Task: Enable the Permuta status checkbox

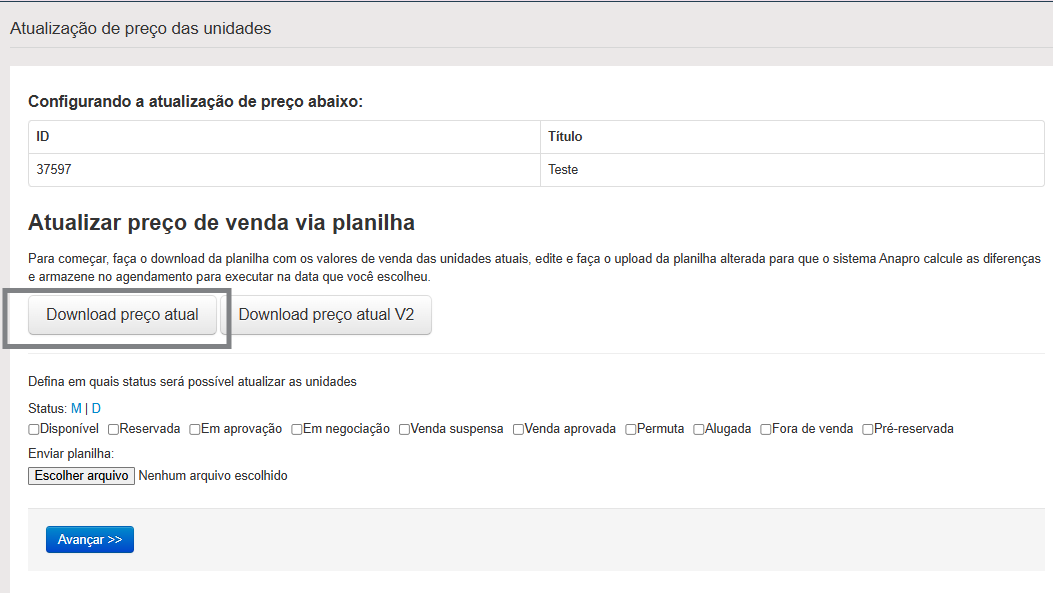Action: click(x=631, y=429)
